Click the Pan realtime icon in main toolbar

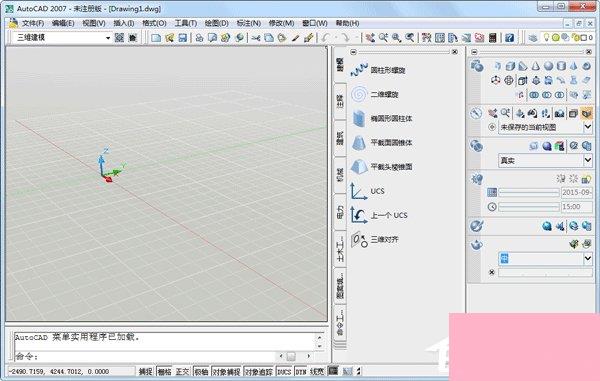click(x=370, y=37)
